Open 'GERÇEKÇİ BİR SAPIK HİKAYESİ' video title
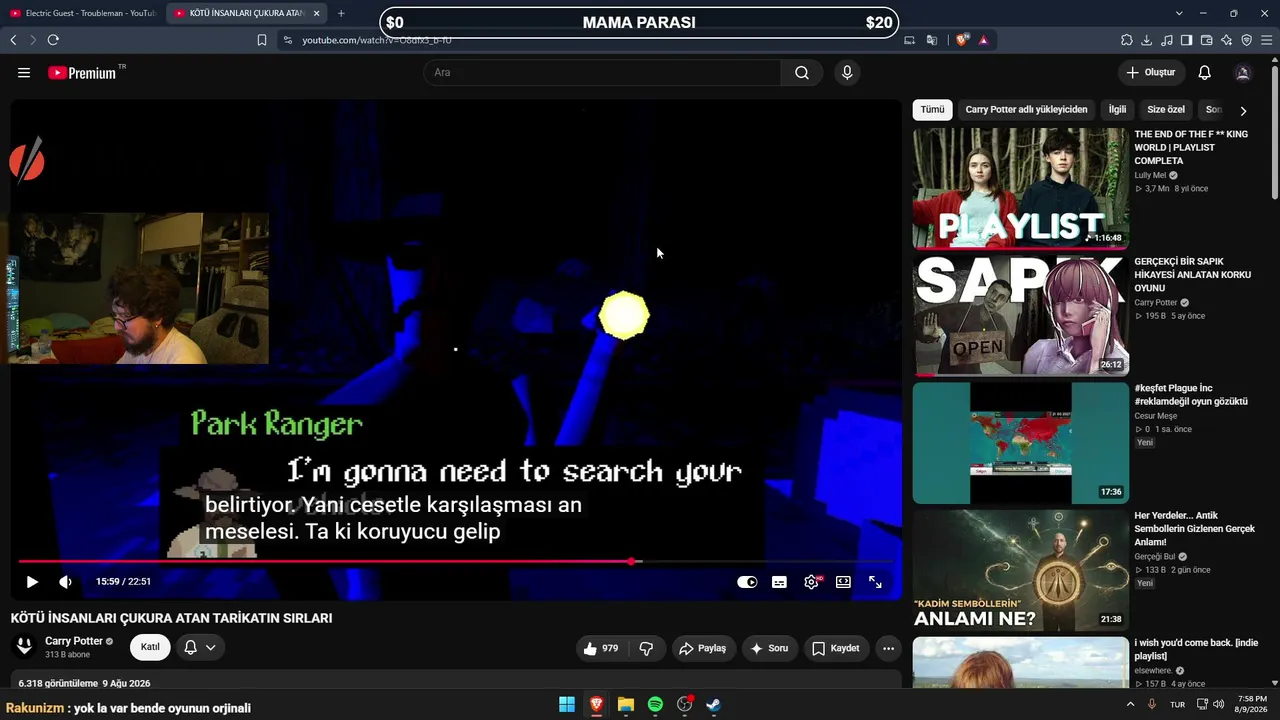 click(x=1192, y=275)
